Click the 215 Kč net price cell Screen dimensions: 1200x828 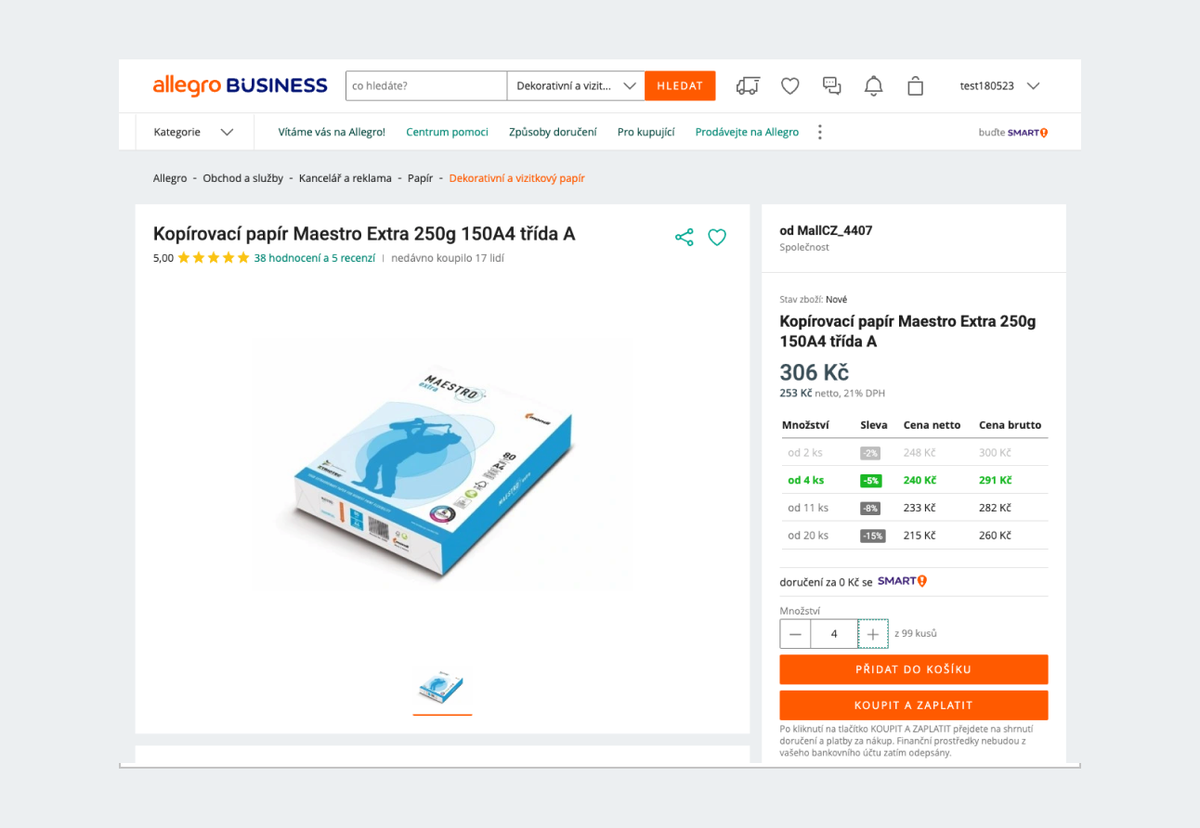click(x=919, y=535)
